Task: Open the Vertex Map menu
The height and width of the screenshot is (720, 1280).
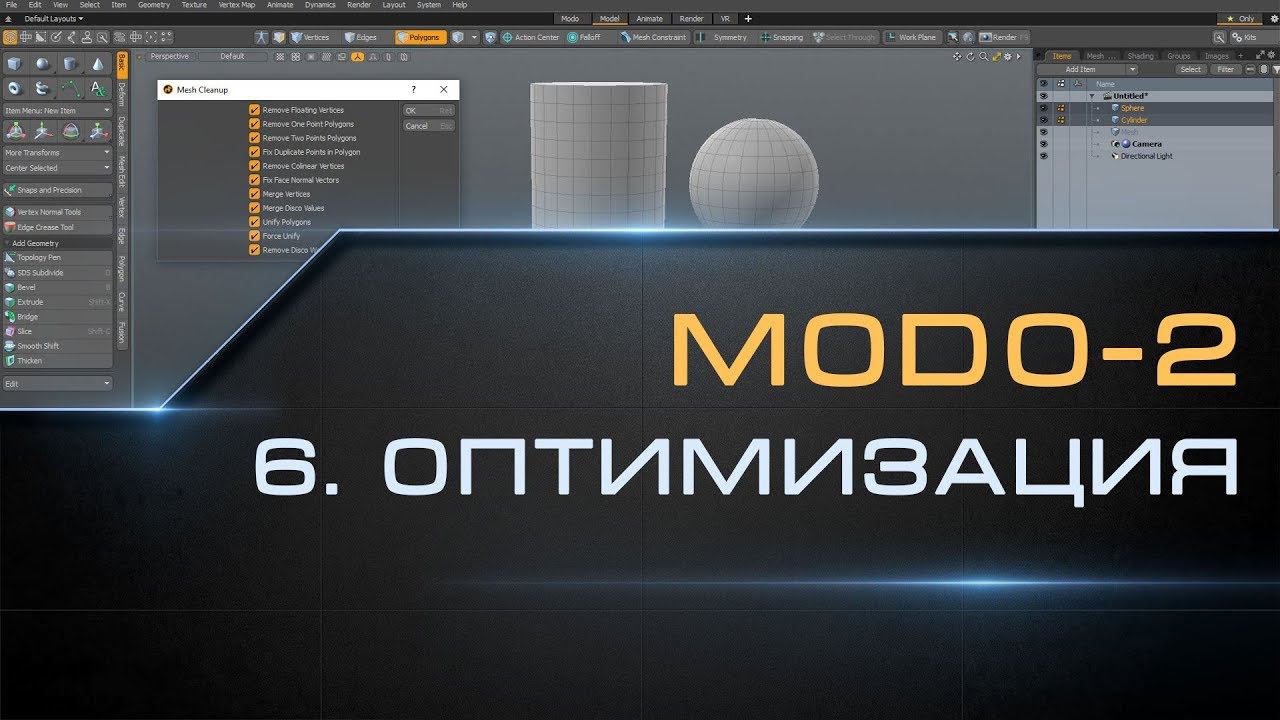Action: point(236,5)
